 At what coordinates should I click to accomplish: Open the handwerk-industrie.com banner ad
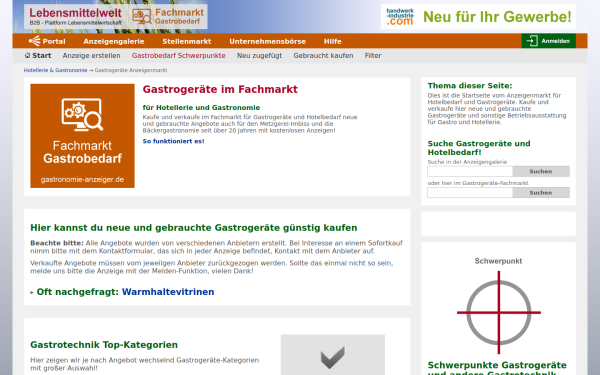[x=478, y=17]
